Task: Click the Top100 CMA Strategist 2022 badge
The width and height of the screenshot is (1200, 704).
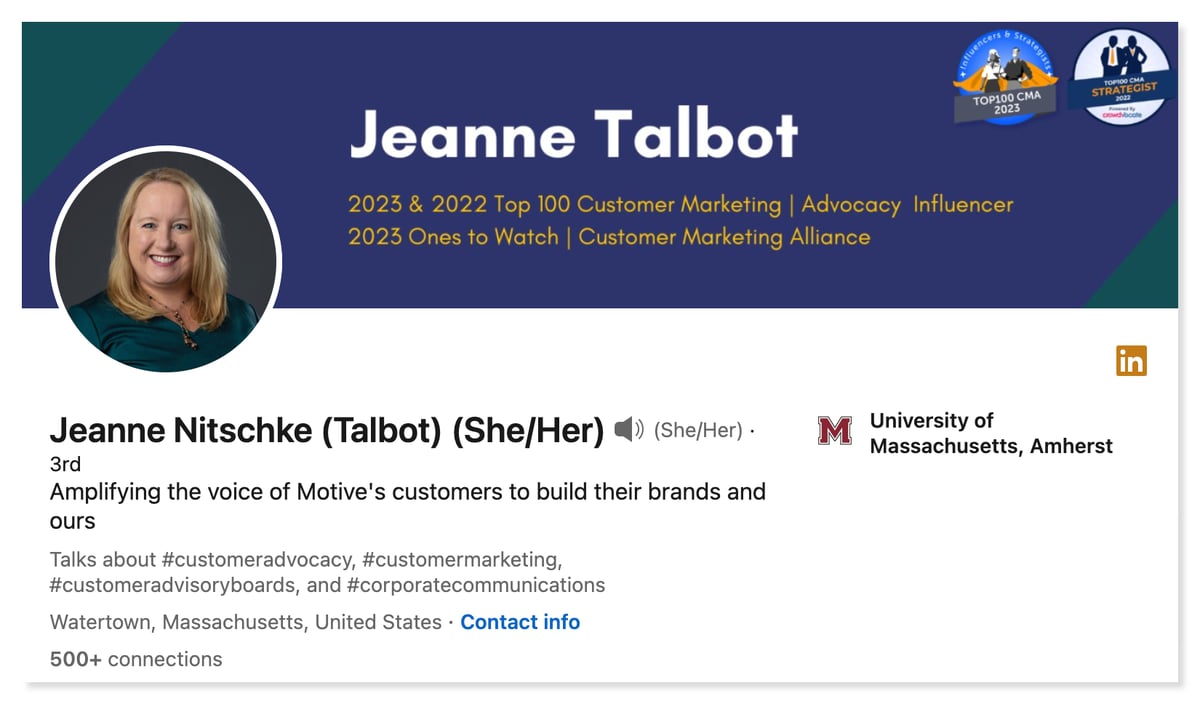Action: coord(1120,77)
